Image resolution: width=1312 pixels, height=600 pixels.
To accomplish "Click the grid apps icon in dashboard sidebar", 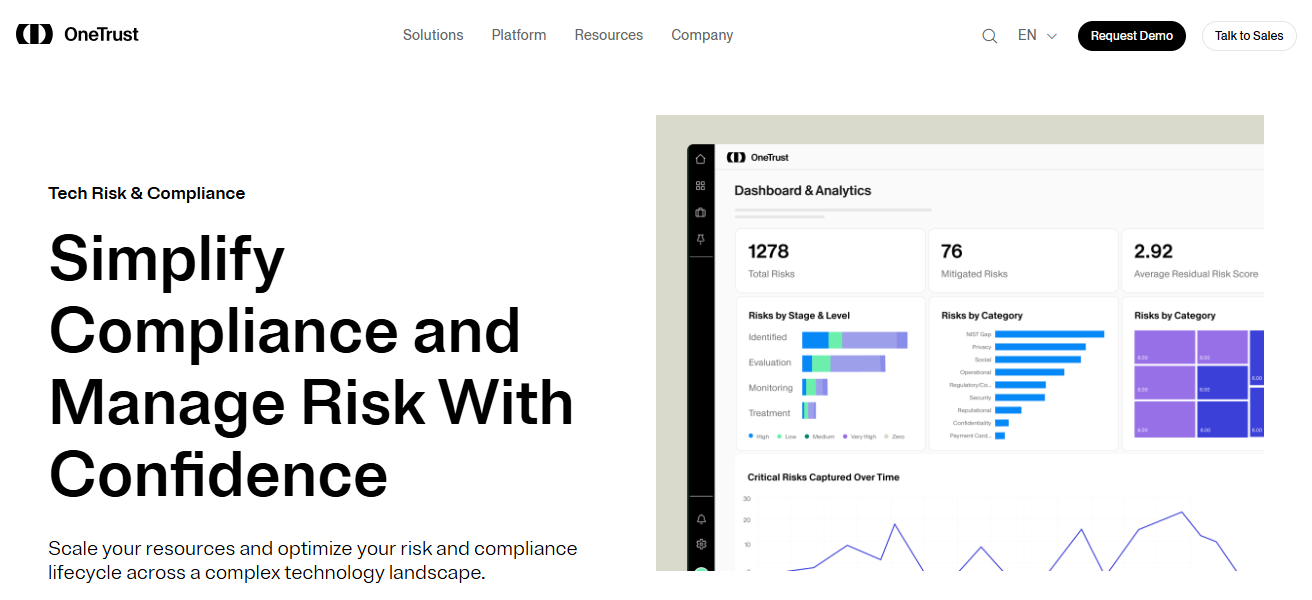I will (700, 186).
